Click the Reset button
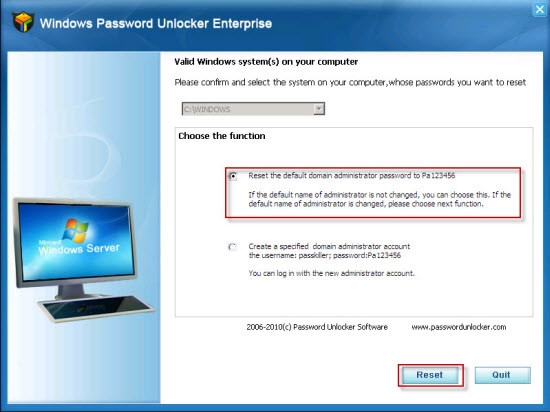The image size is (550, 412). [430, 375]
